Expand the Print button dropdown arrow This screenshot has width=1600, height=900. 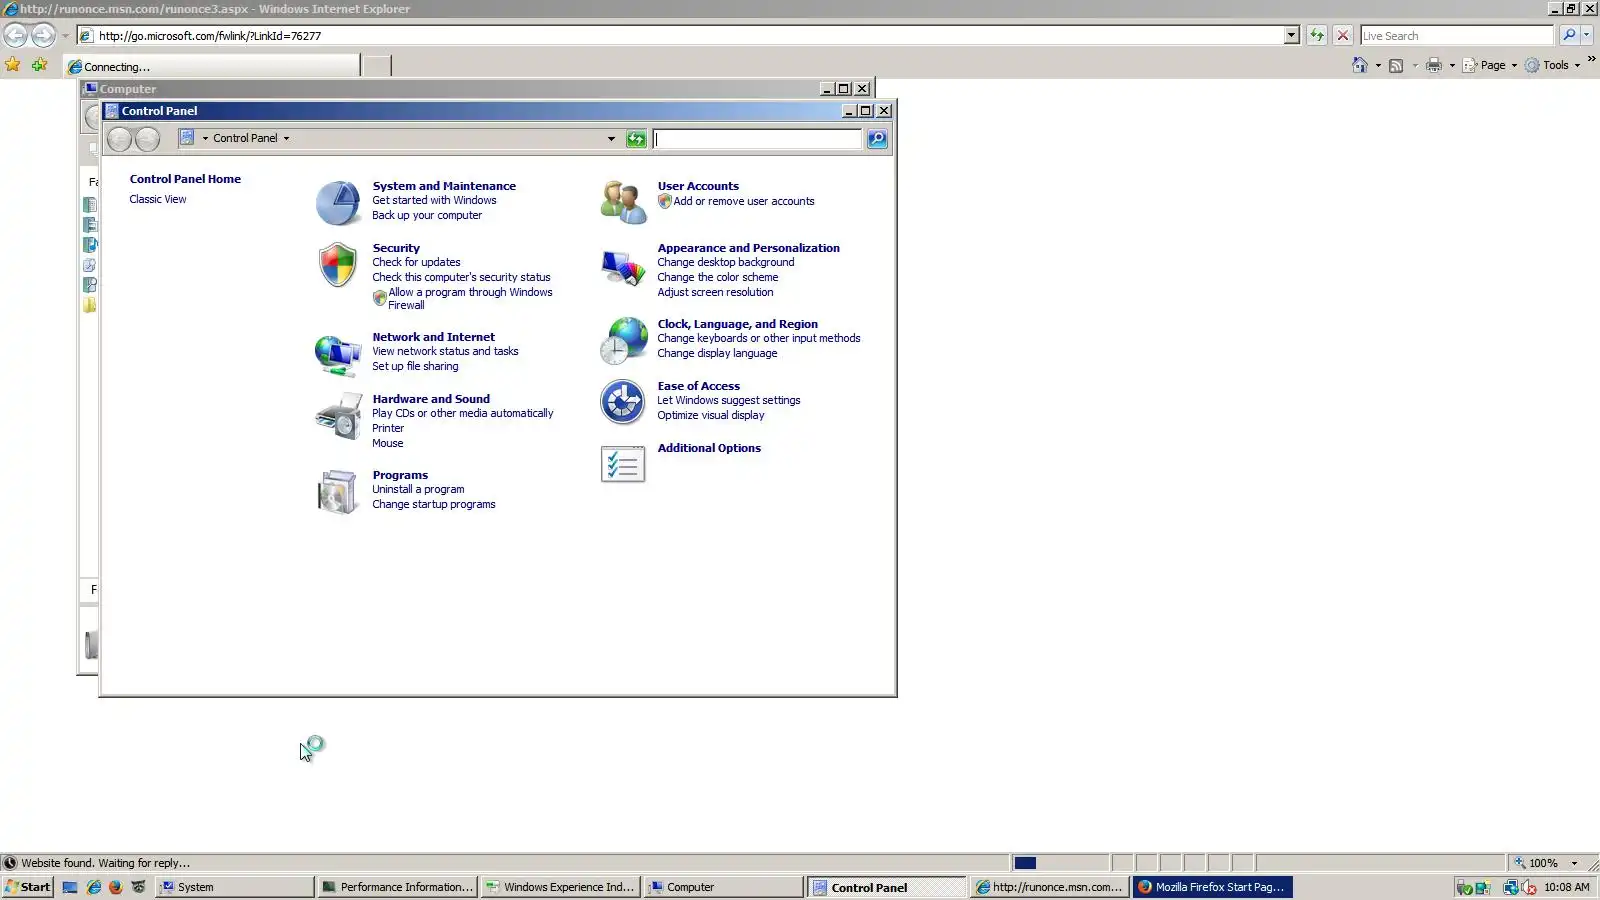click(1452, 65)
